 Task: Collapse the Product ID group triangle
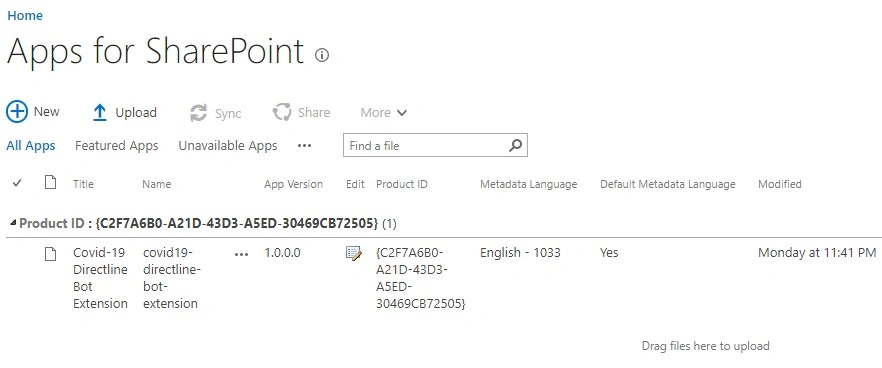pos(13,223)
